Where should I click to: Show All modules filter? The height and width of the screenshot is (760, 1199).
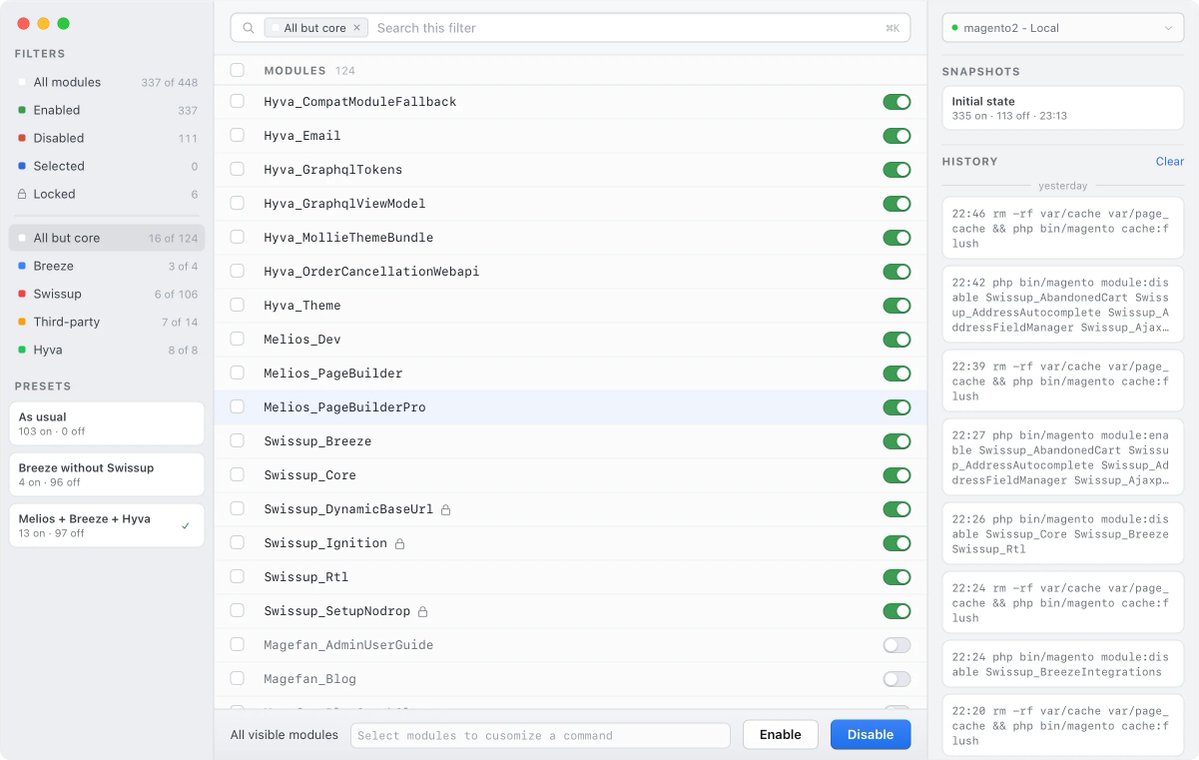click(107, 83)
